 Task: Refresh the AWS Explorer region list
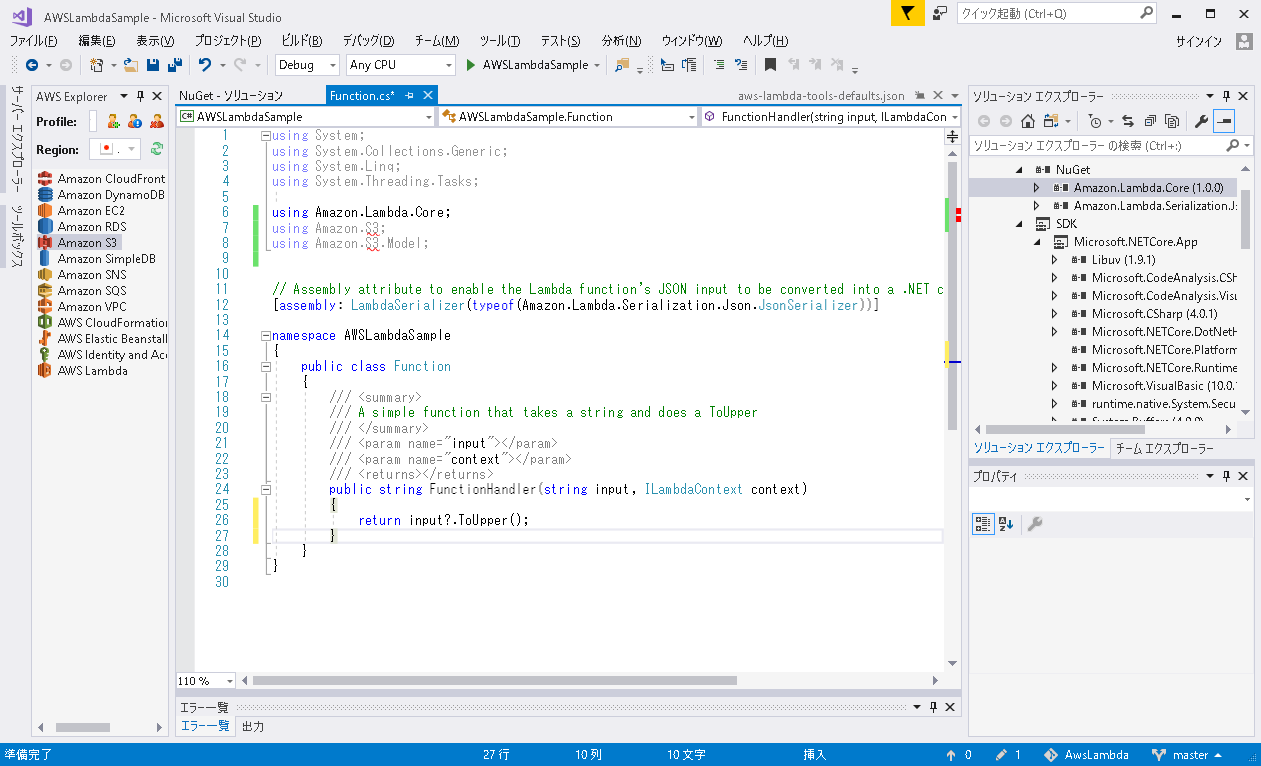point(157,149)
